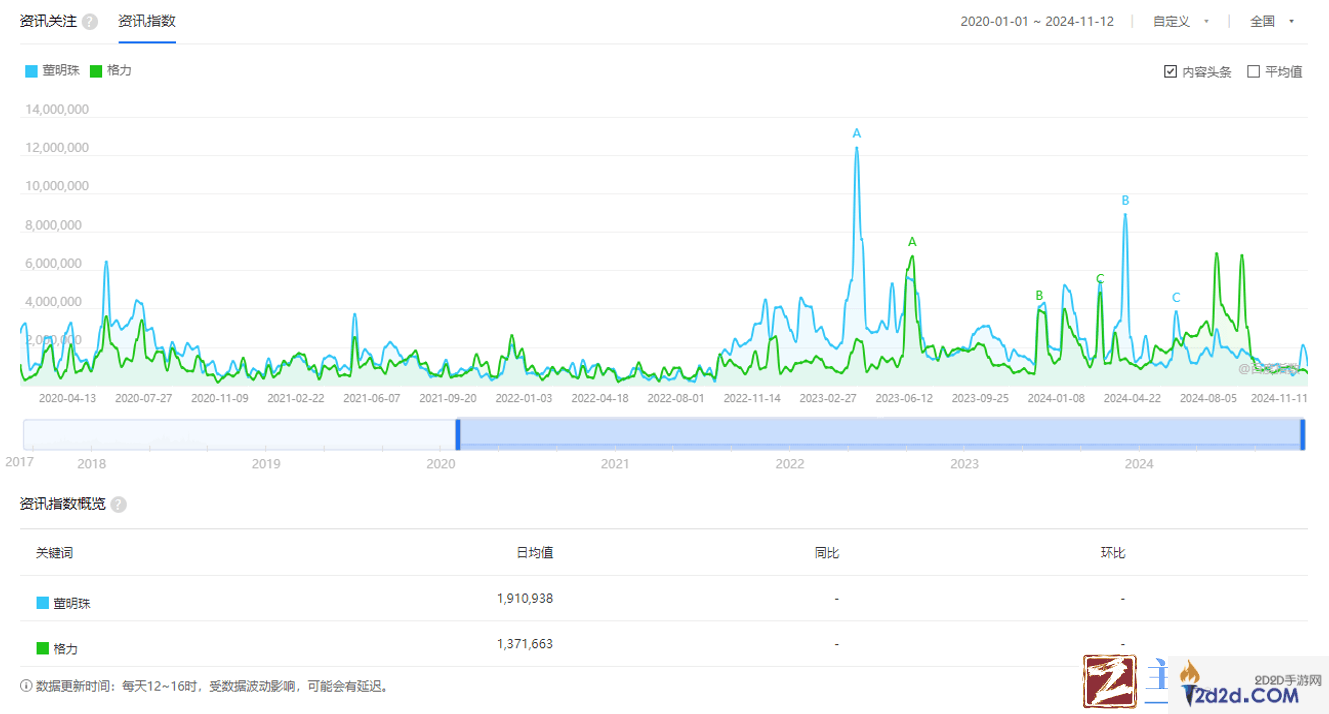Click the 2023-06-12 x-axis date label
Viewport: 1329px width, 714px height.
coord(904,398)
